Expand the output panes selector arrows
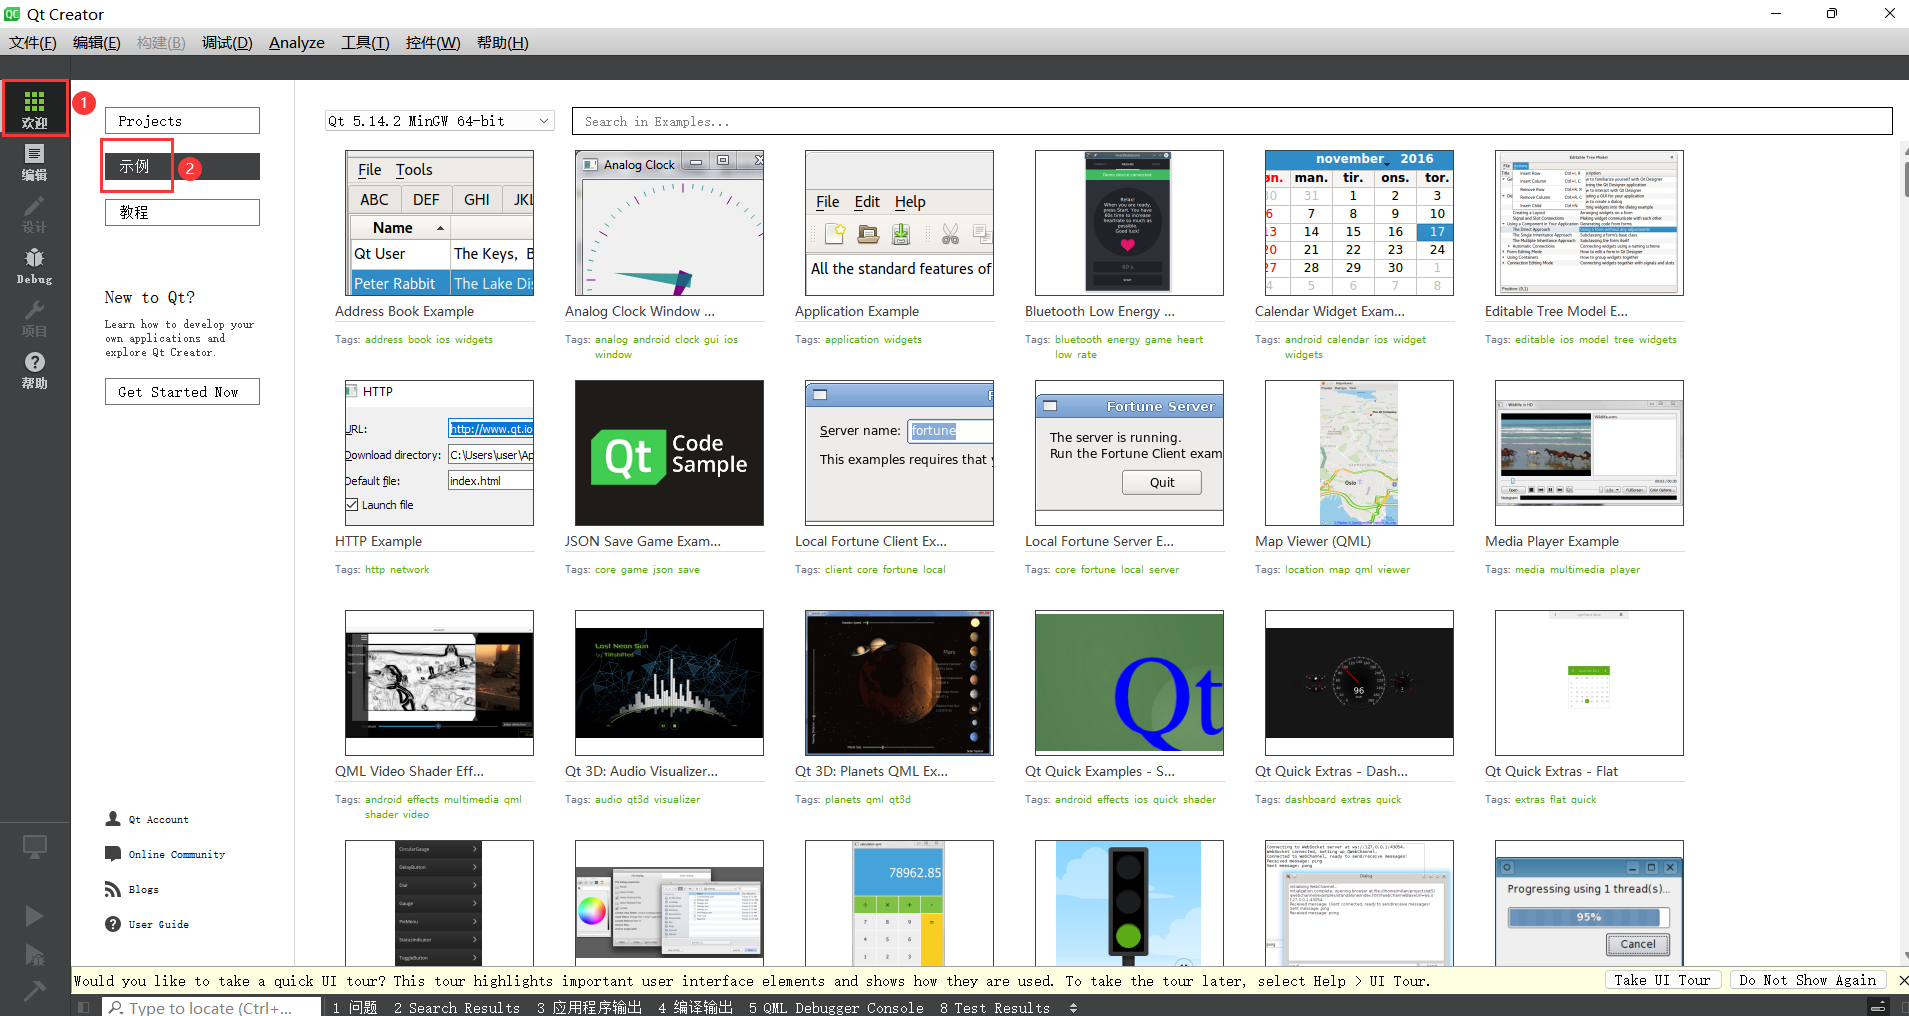Image resolution: width=1909 pixels, height=1016 pixels. coord(1074,1008)
